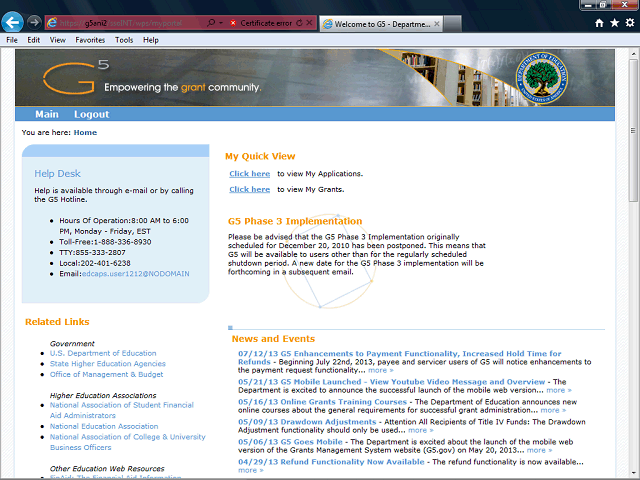Open National Association of College & University Business Officers

coord(127,442)
